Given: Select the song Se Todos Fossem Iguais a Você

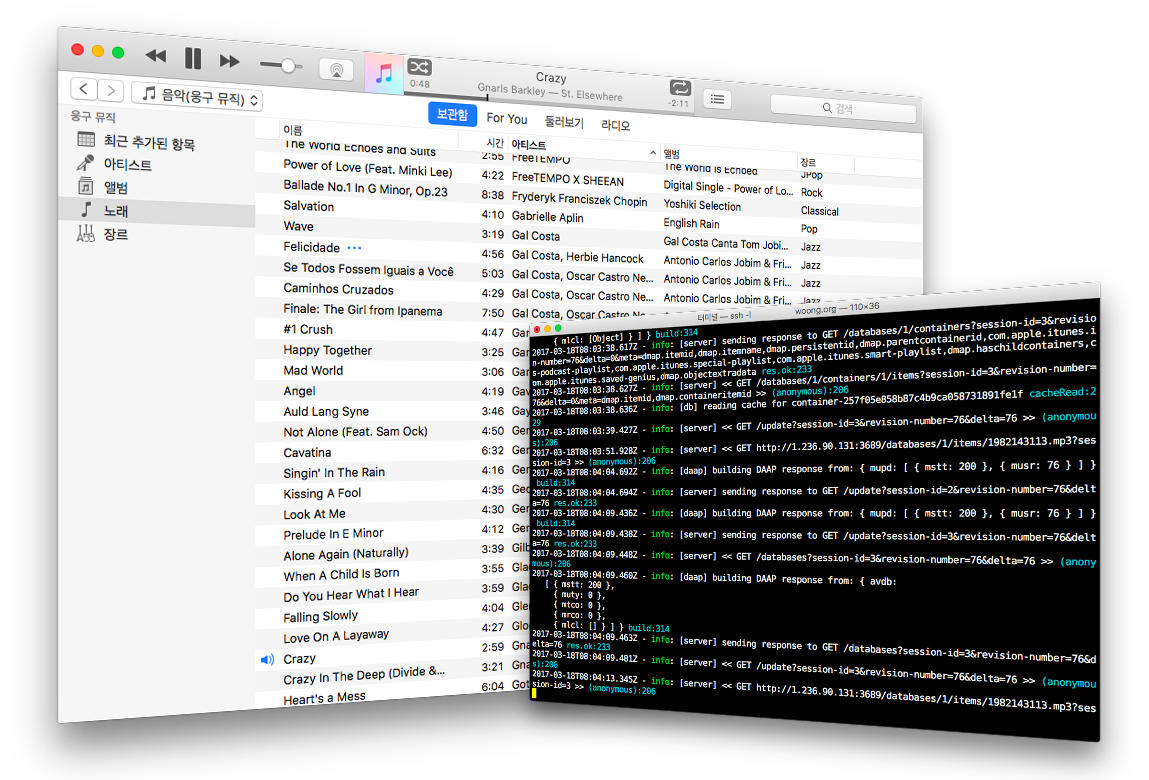Looking at the screenshot, I should [369, 270].
